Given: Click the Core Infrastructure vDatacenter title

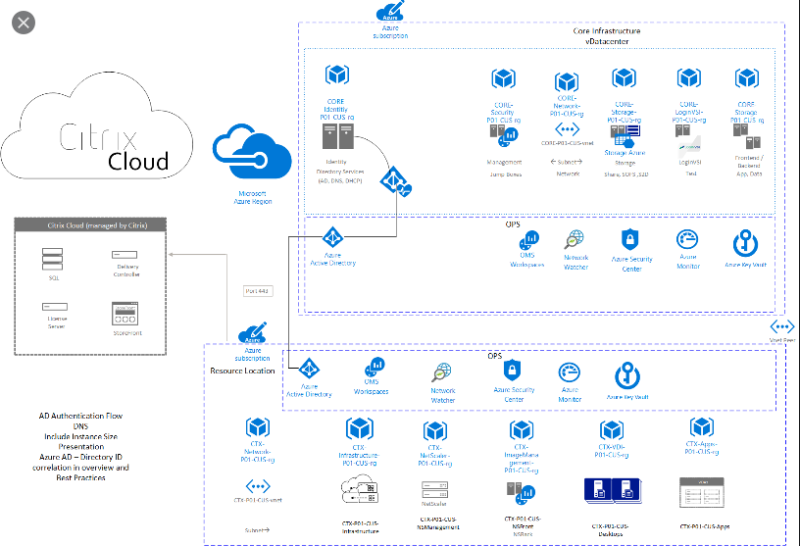Looking at the screenshot, I should point(607,36).
